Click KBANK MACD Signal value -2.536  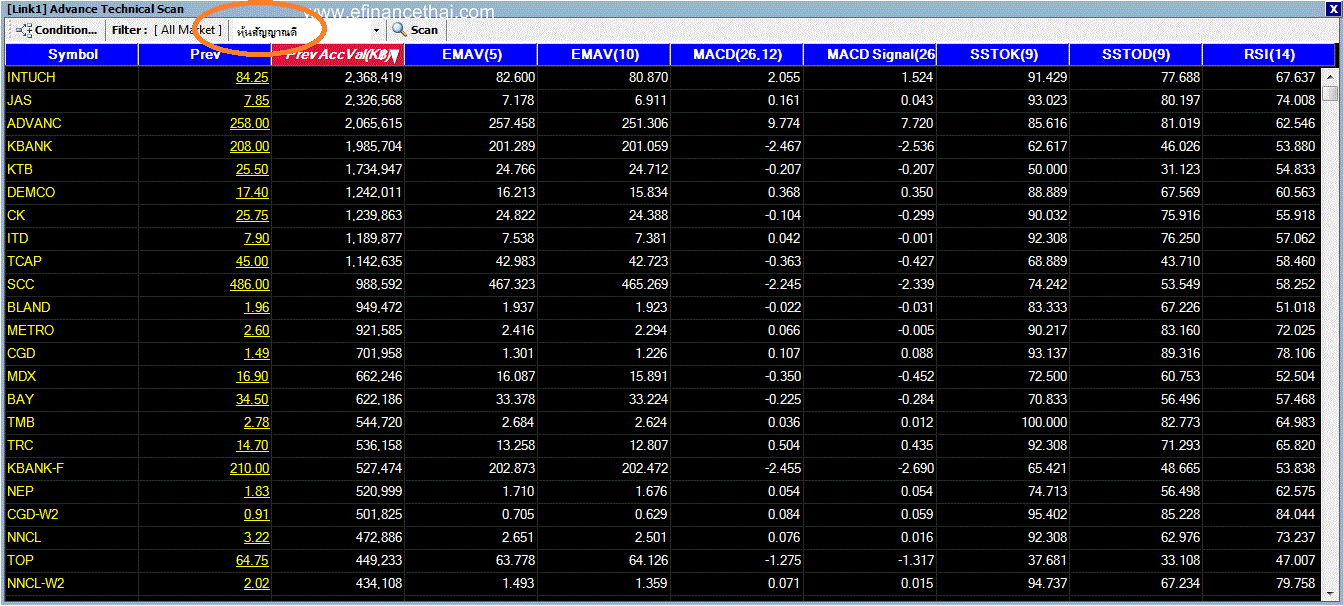pos(913,146)
